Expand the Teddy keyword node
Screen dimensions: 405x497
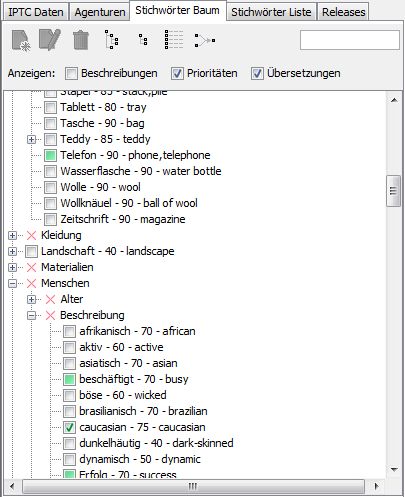tap(31, 139)
